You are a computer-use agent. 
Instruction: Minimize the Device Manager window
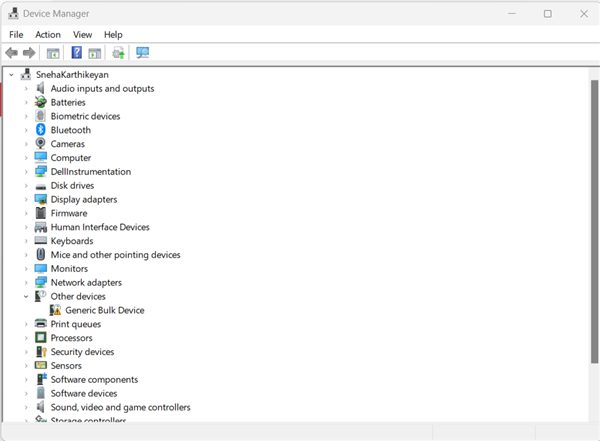click(512, 14)
